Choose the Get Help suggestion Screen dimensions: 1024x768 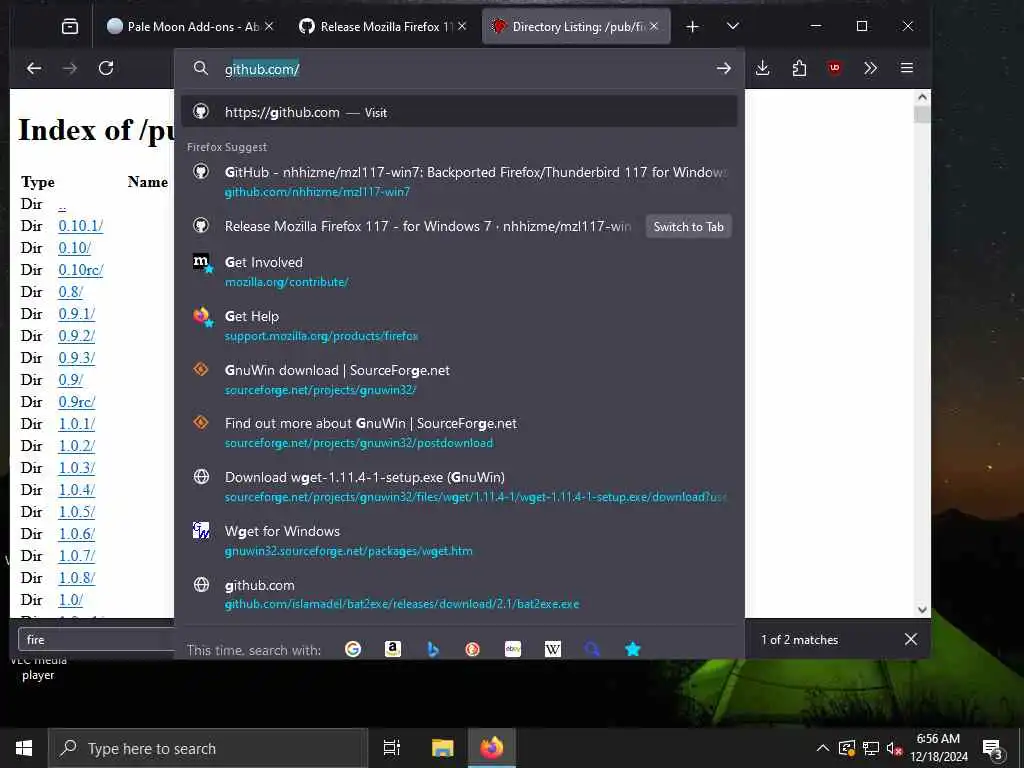pyautogui.click(x=459, y=325)
